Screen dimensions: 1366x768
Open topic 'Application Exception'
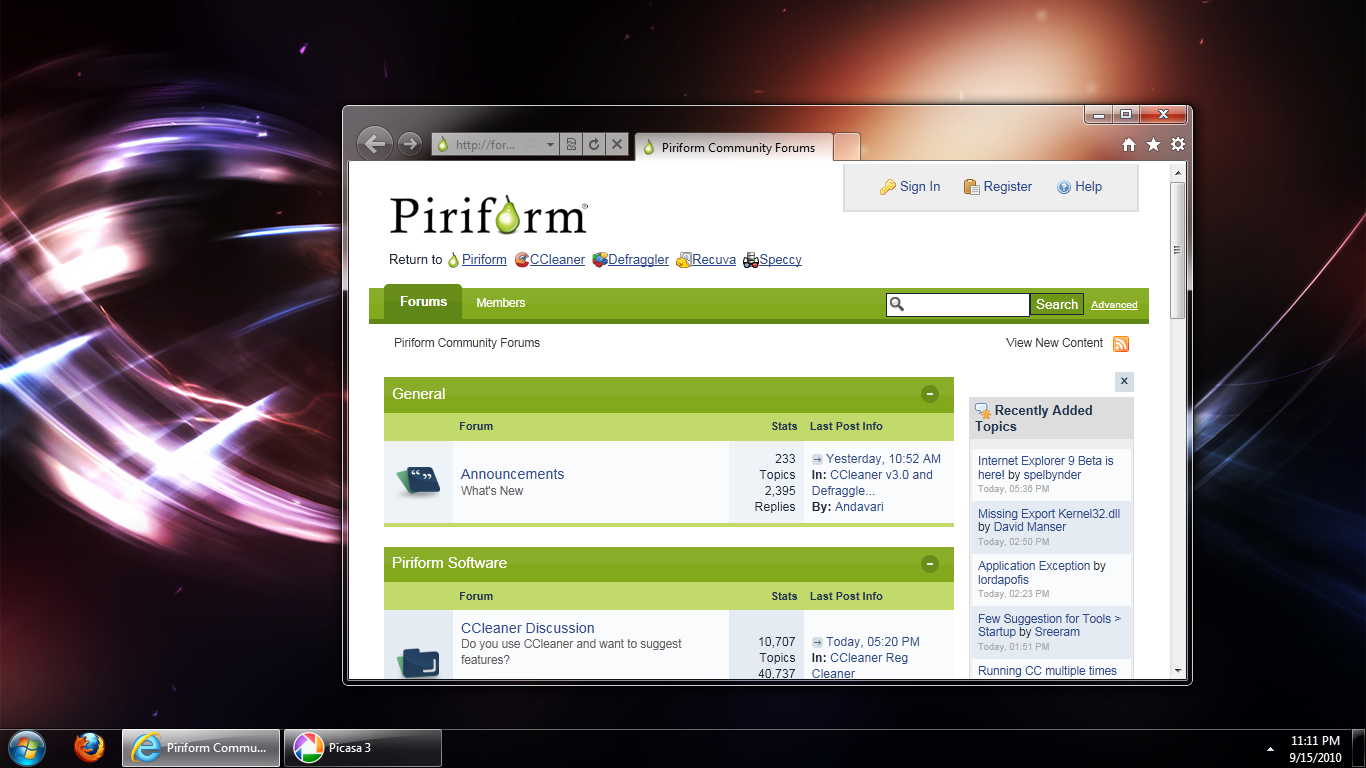pyautogui.click(x=1034, y=566)
